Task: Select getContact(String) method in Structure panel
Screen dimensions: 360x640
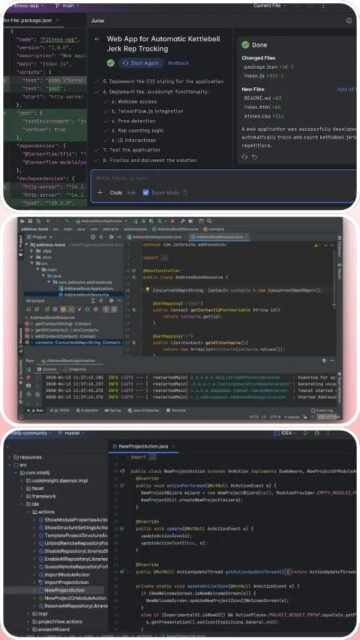Action: click(58, 324)
